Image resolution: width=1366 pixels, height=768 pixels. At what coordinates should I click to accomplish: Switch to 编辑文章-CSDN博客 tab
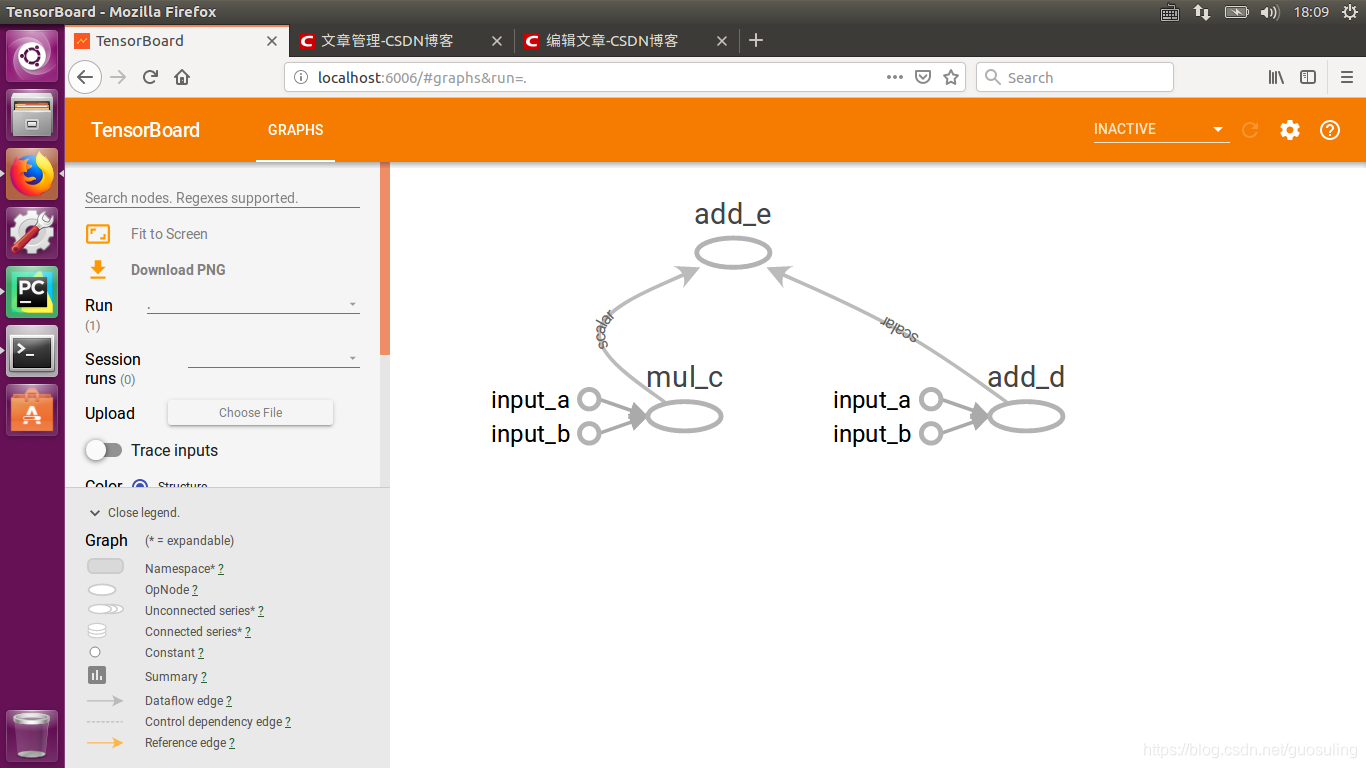[x=628, y=41]
